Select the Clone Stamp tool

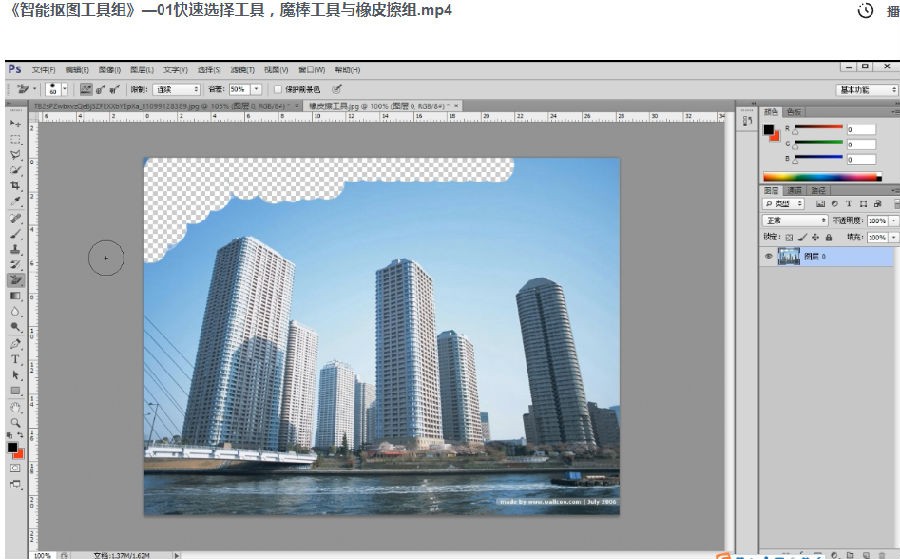tap(15, 249)
